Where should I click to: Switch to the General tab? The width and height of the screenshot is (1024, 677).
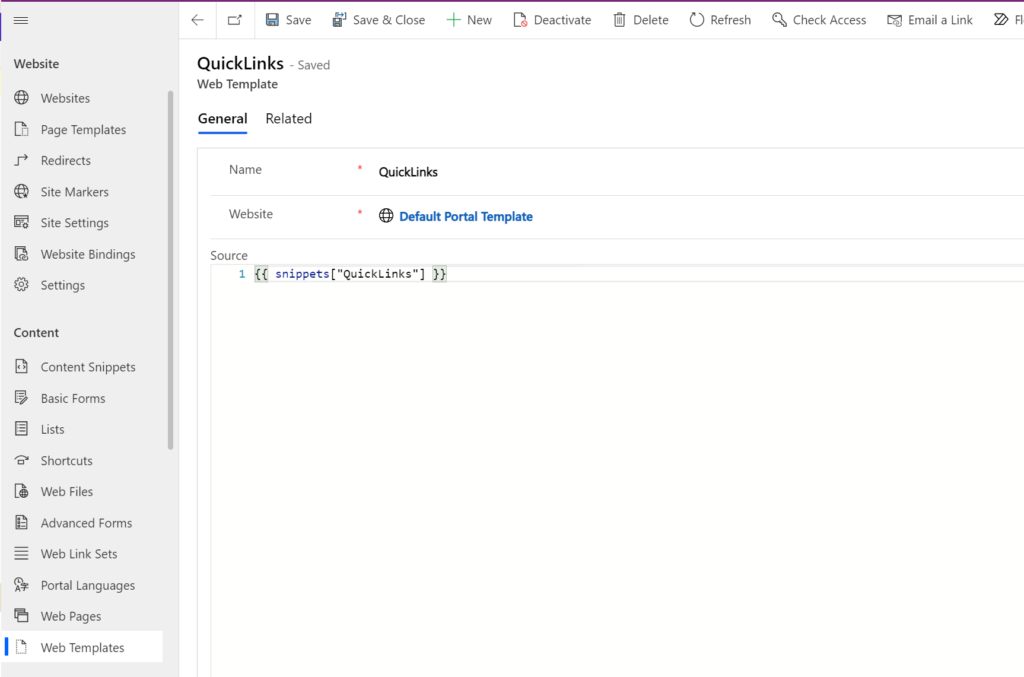point(223,119)
